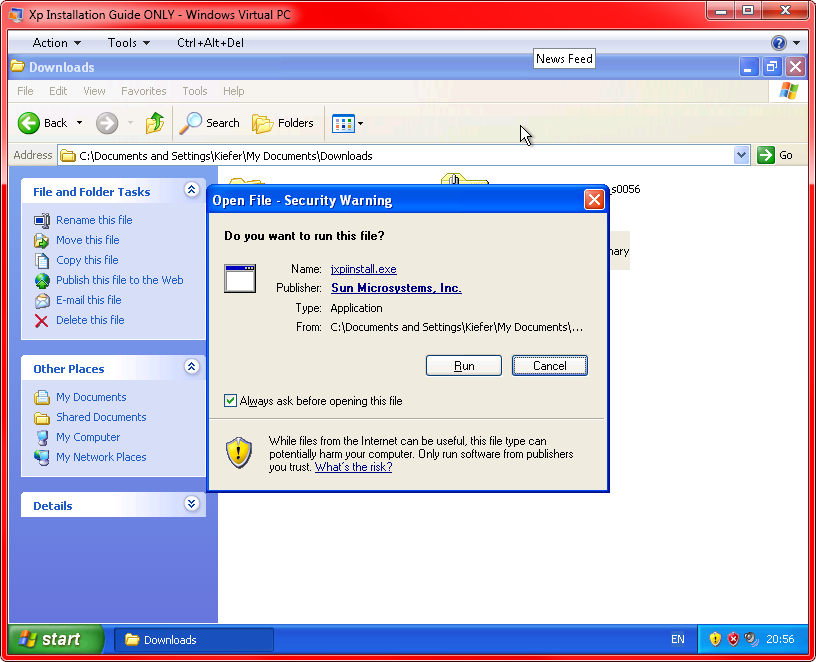Click the Views grid icon
This screenshot has width=816, height=662.
(x=343, y=123)
